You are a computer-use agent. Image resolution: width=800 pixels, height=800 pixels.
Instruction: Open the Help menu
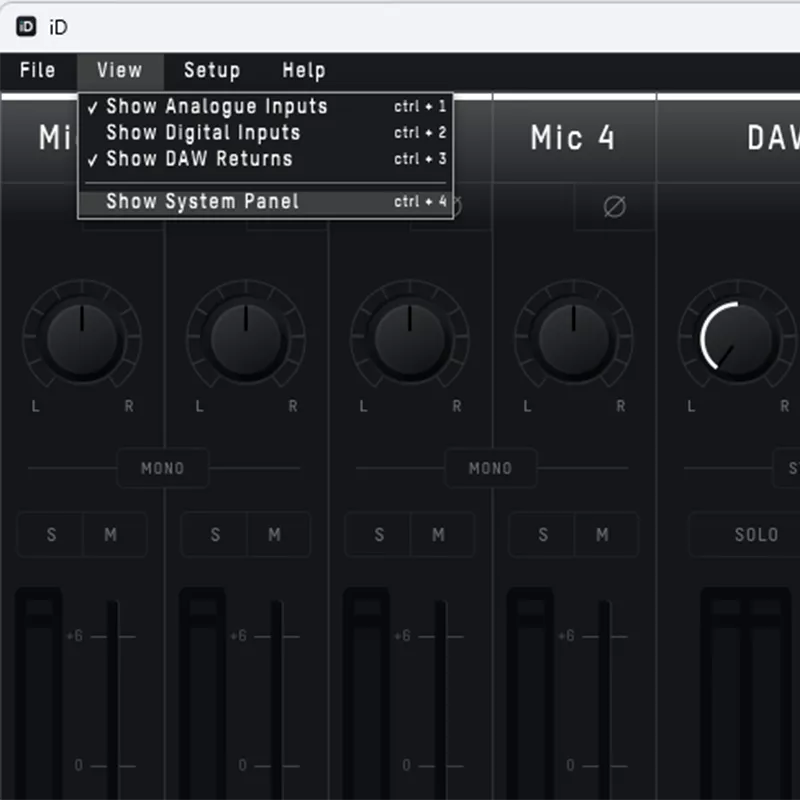tap(303, 70)
